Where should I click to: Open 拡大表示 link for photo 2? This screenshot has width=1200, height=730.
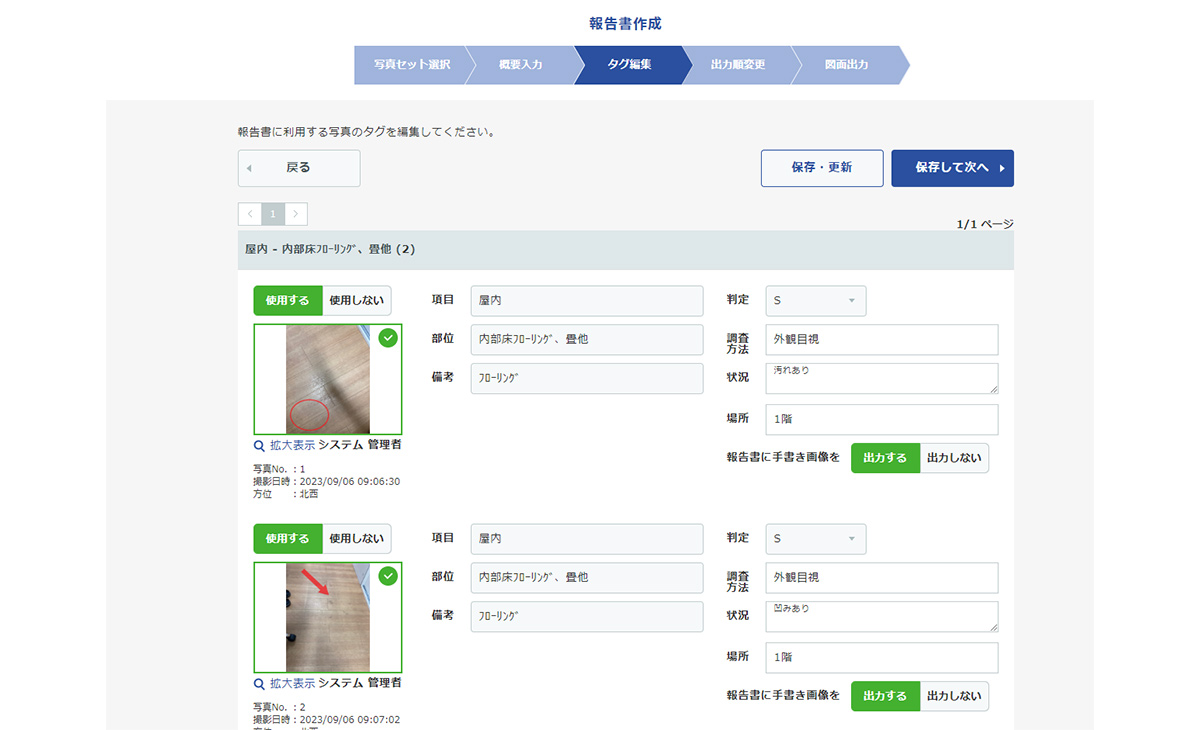(292, 683)
